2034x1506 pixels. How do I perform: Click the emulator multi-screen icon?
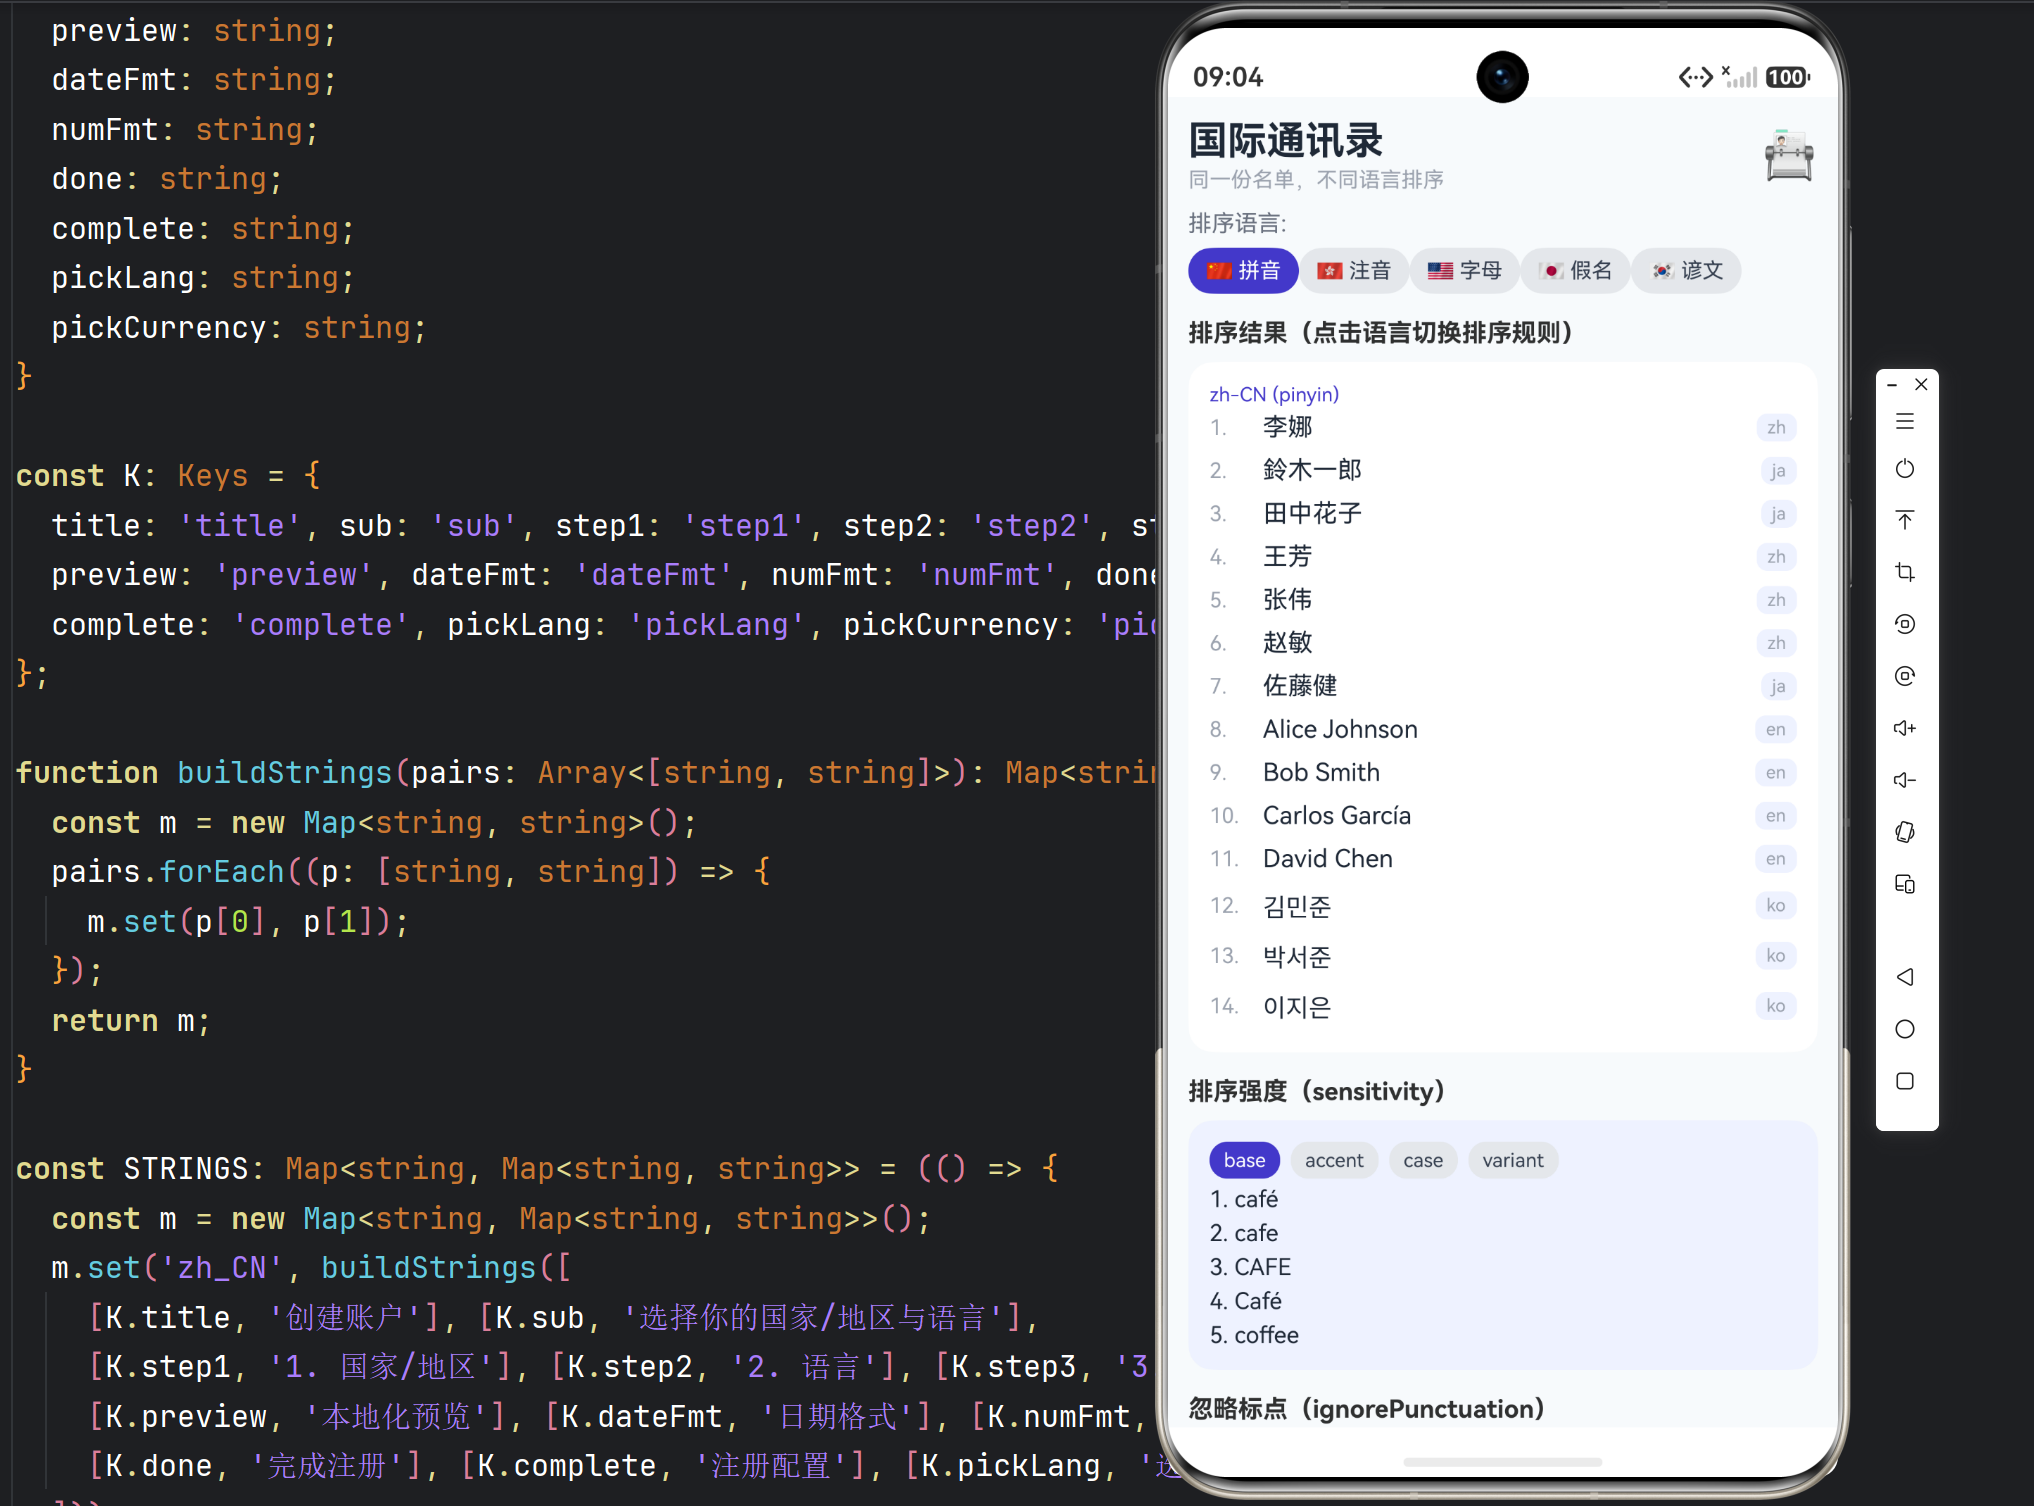tap(1905, 884)
